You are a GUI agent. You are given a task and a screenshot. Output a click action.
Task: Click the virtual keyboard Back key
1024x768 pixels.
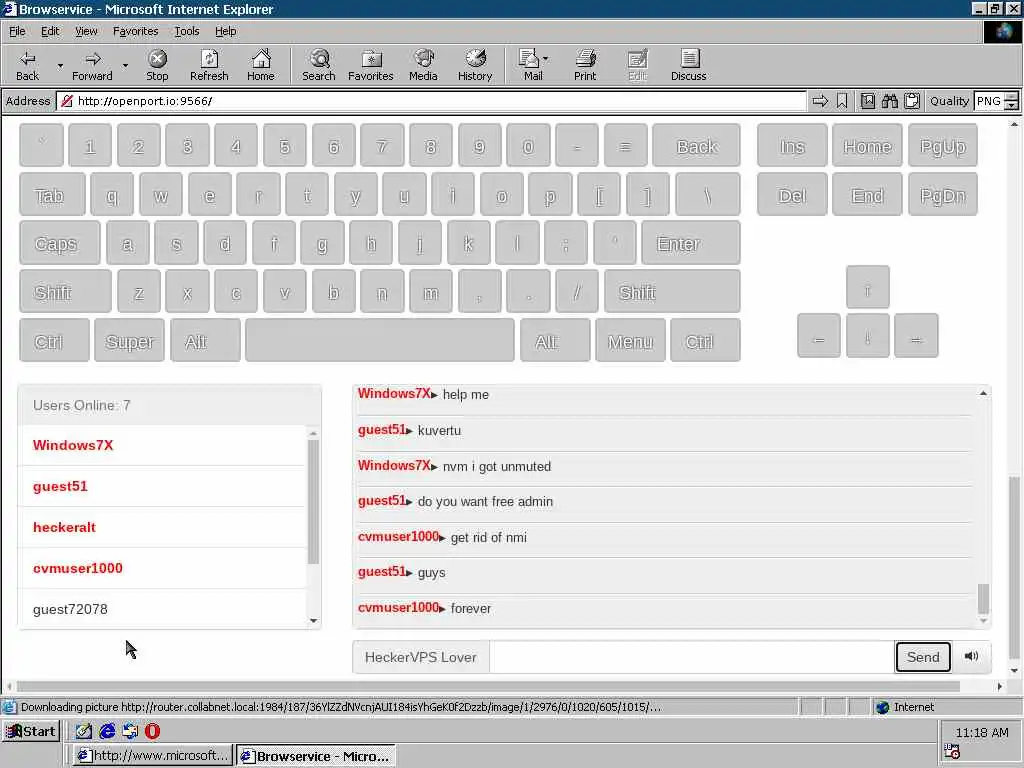696,146
